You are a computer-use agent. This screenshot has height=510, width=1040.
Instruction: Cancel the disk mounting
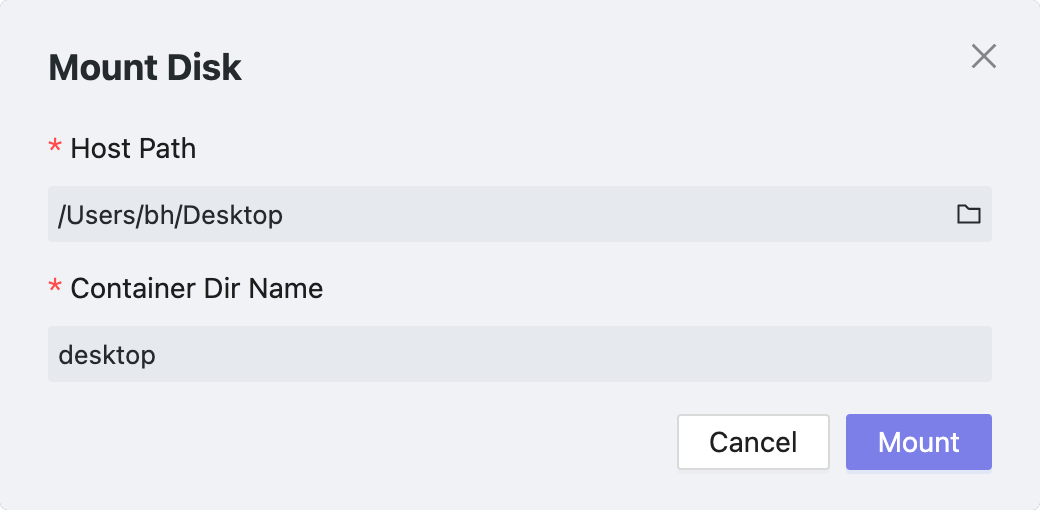click(753, 442)
